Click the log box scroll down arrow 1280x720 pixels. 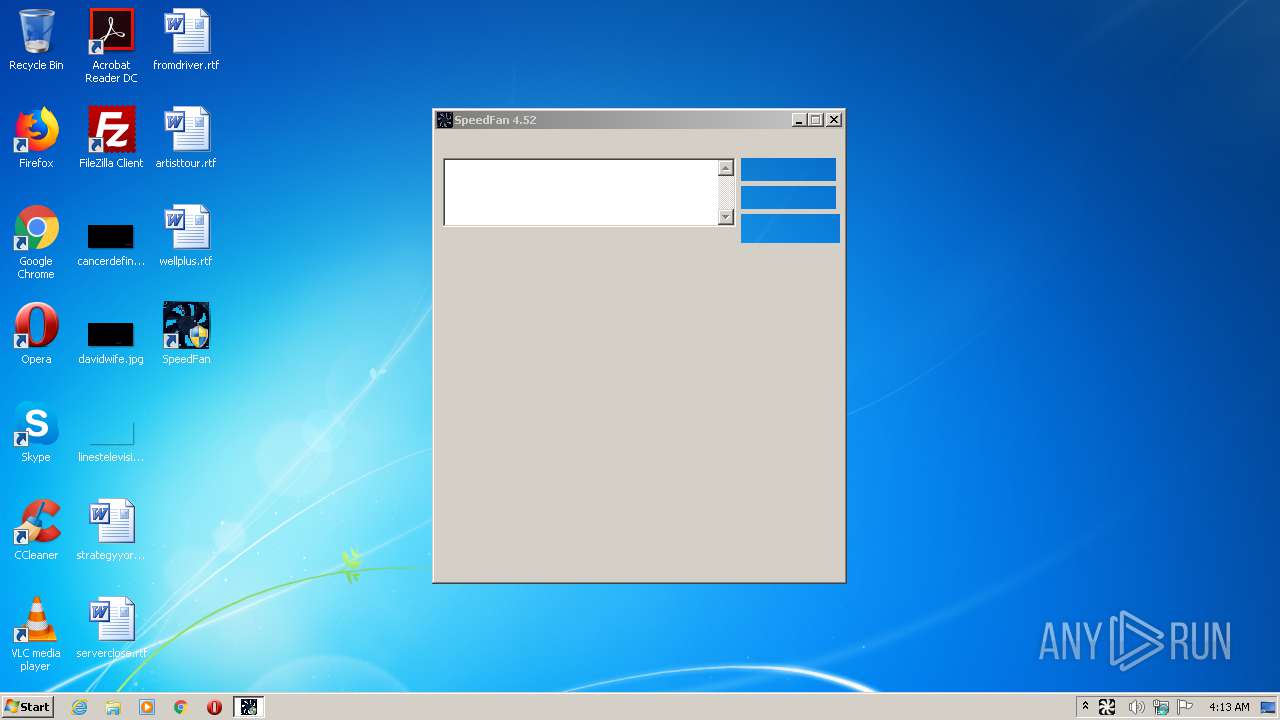click(726, 217)
